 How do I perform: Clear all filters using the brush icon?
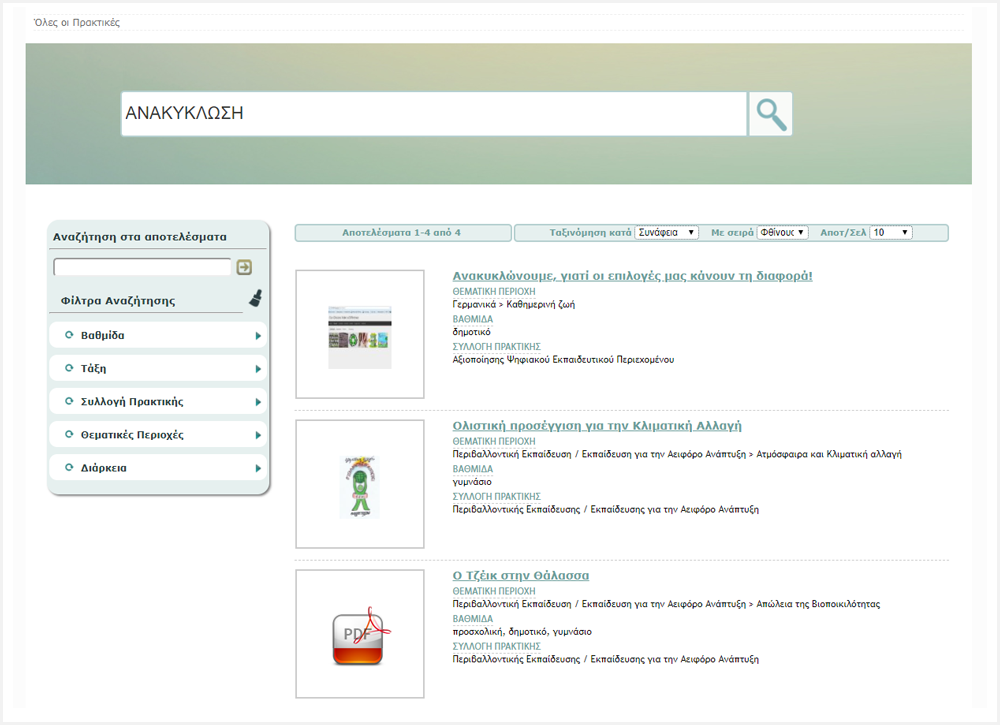pos(256,296)
